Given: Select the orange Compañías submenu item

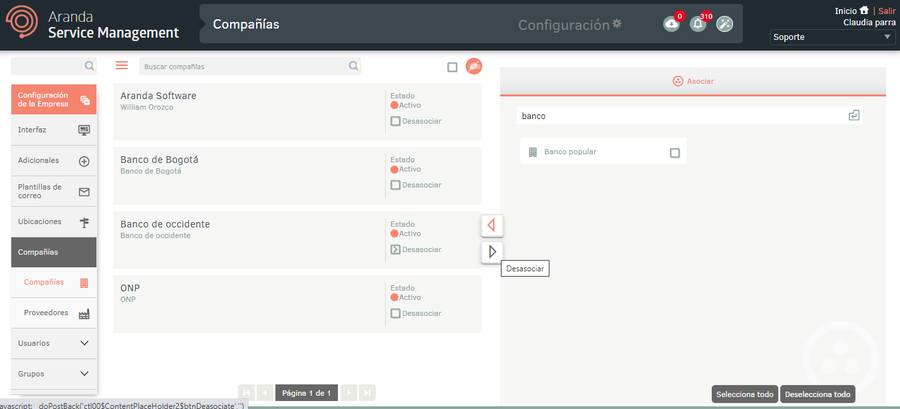Looking at the screenshot, I should pyautogui.click(x=54, y=282).
